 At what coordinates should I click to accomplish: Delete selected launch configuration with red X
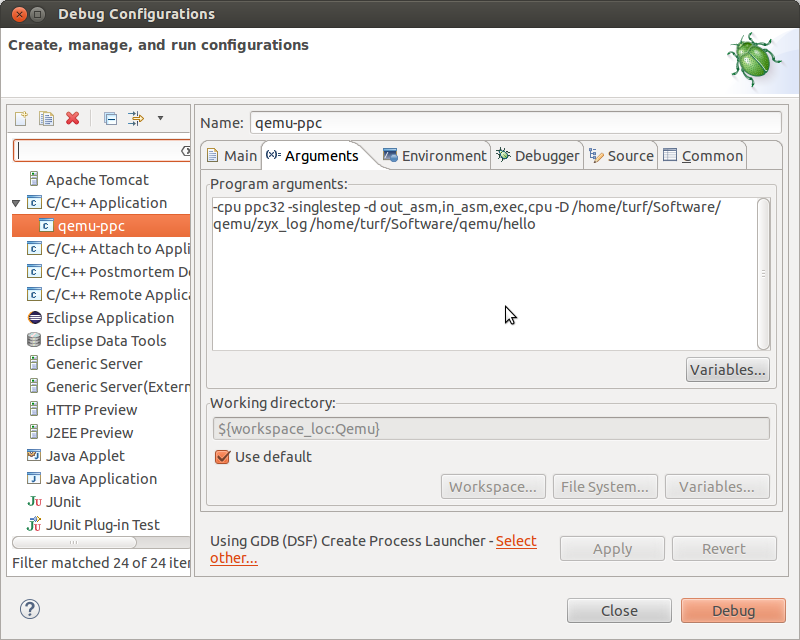[72, 118]
